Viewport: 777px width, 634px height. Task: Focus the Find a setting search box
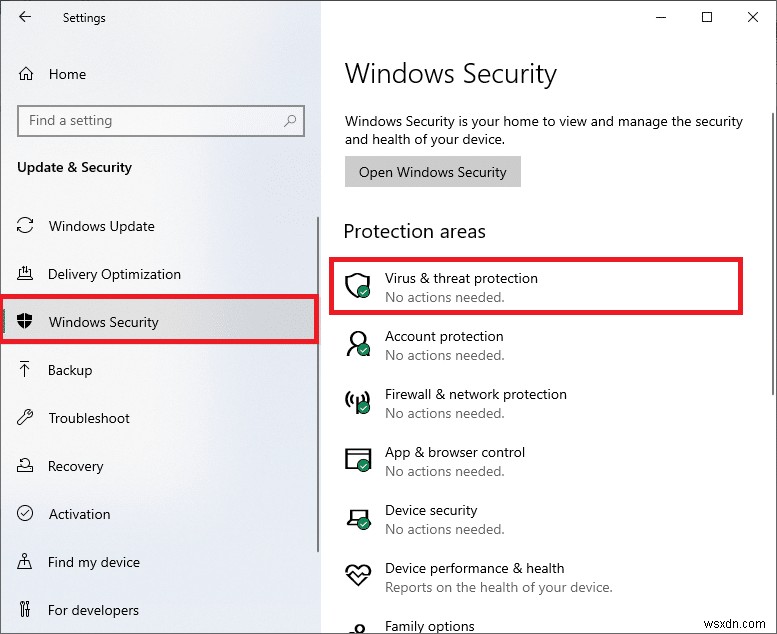pyautogui.click(x=150, y=121)
